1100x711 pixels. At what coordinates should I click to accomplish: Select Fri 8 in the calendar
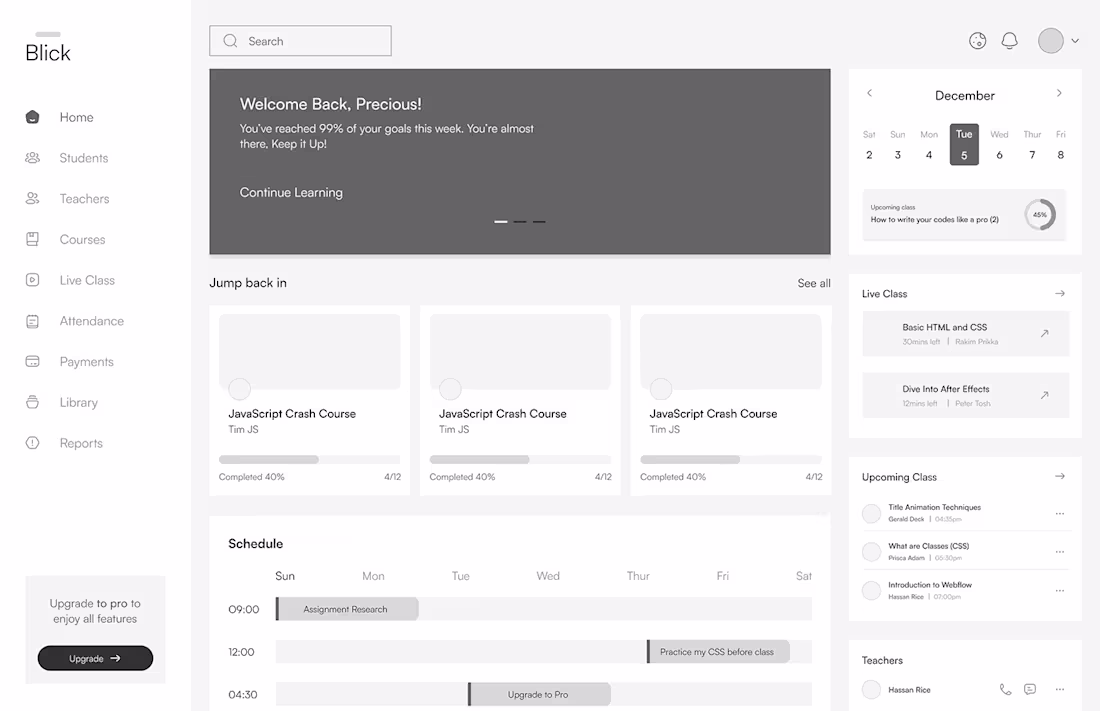pyautogui.click(x=1061, y=145)
